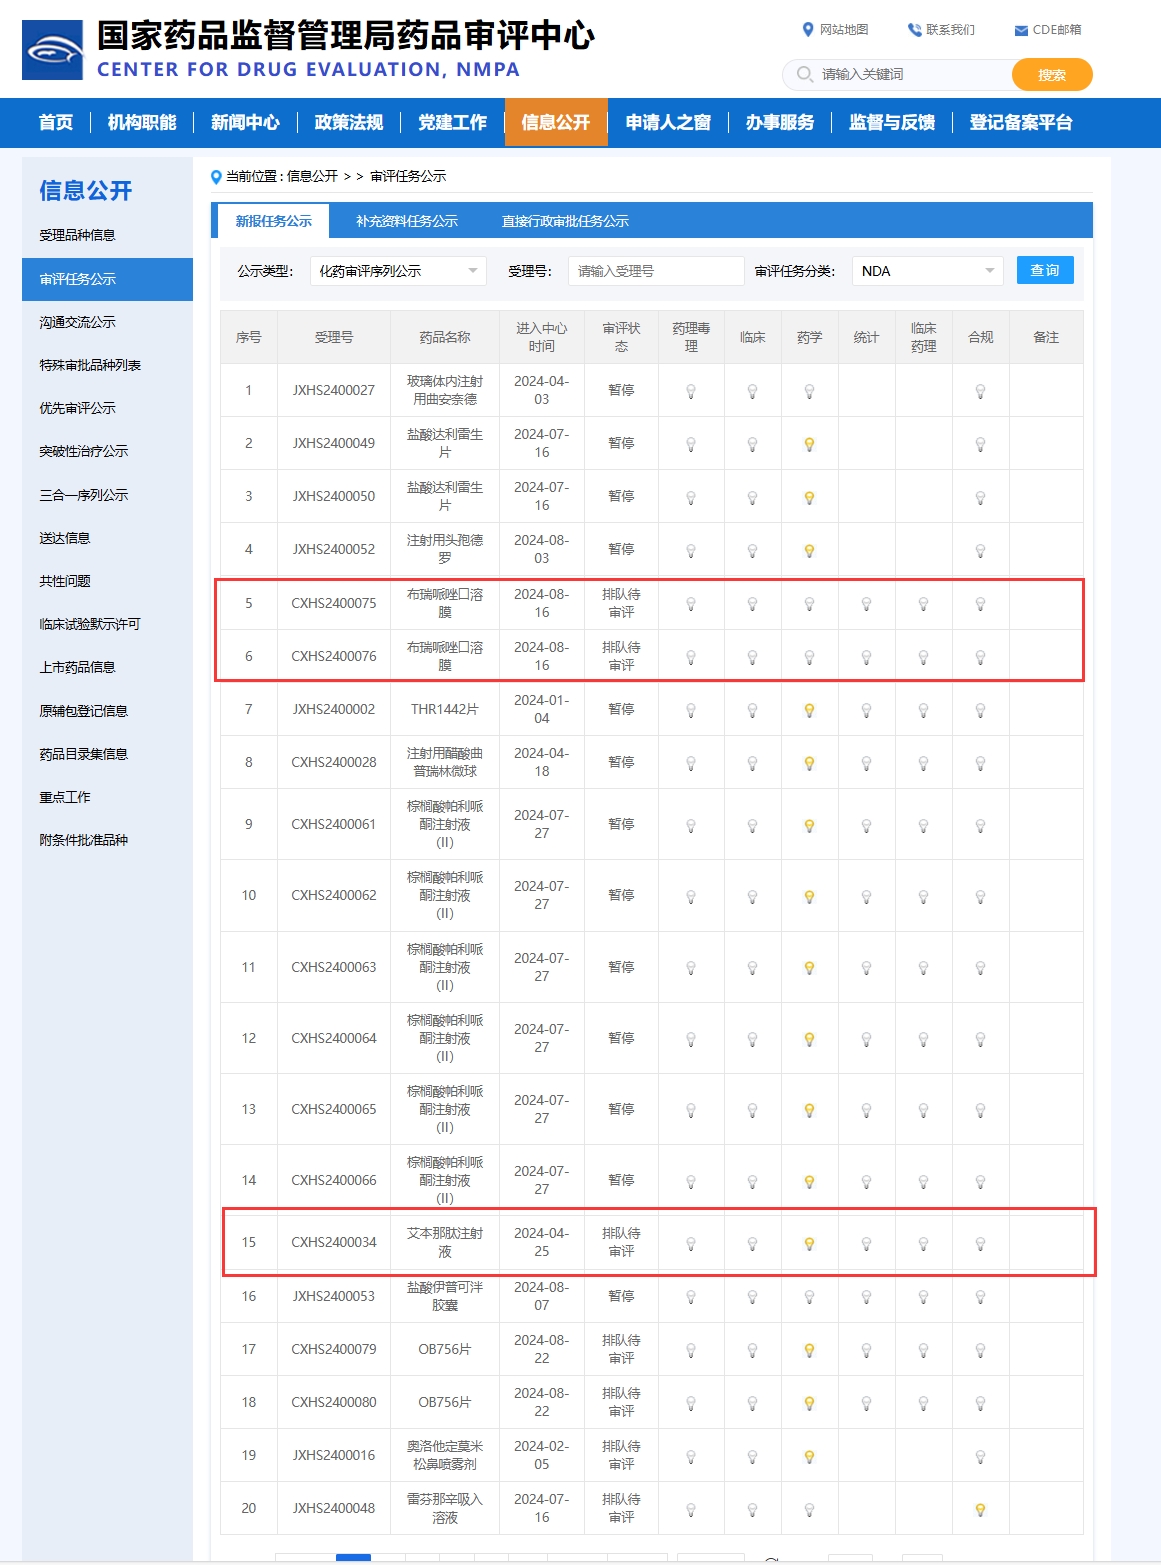Click the CDE logo icon

tap(53, 50)
